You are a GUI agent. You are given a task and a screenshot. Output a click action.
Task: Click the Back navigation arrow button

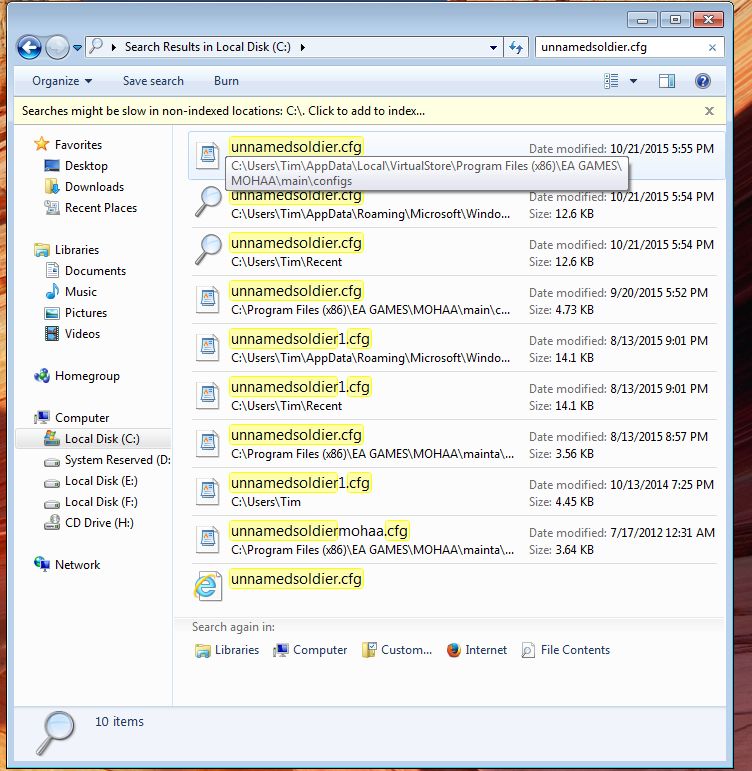click(x=29, y=47)
